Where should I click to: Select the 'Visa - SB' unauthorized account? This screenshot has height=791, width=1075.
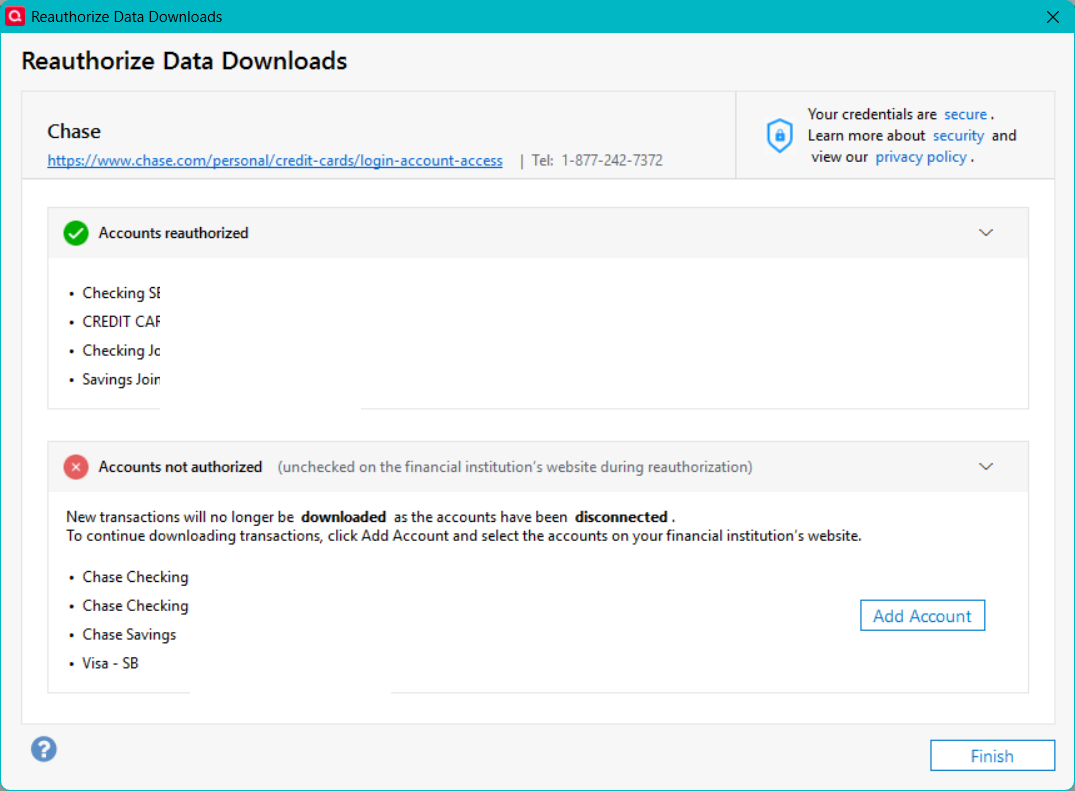coord(110,664)
